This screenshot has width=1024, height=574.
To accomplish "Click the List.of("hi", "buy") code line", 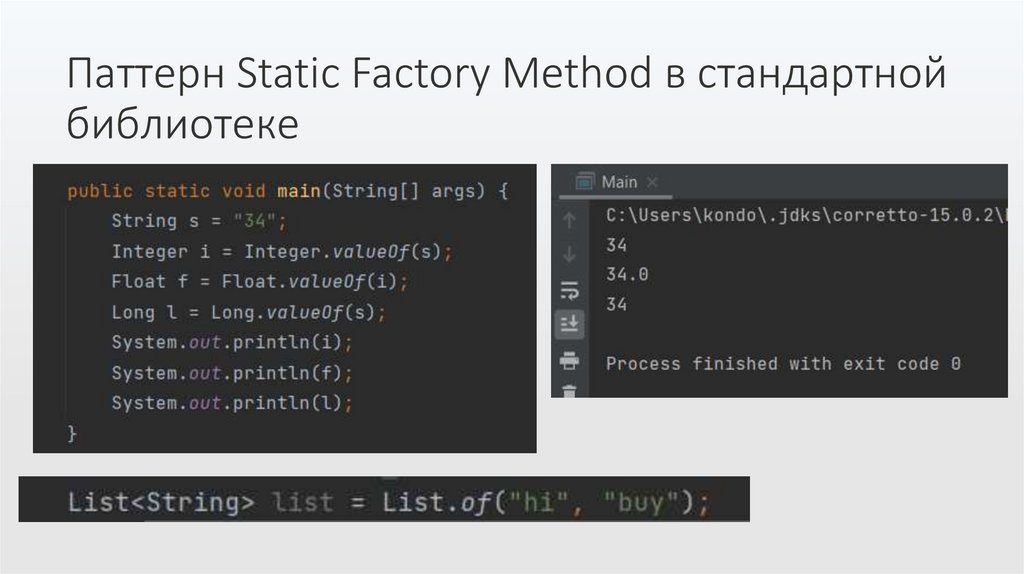I will pyautogui.click(x=388, y=502).
